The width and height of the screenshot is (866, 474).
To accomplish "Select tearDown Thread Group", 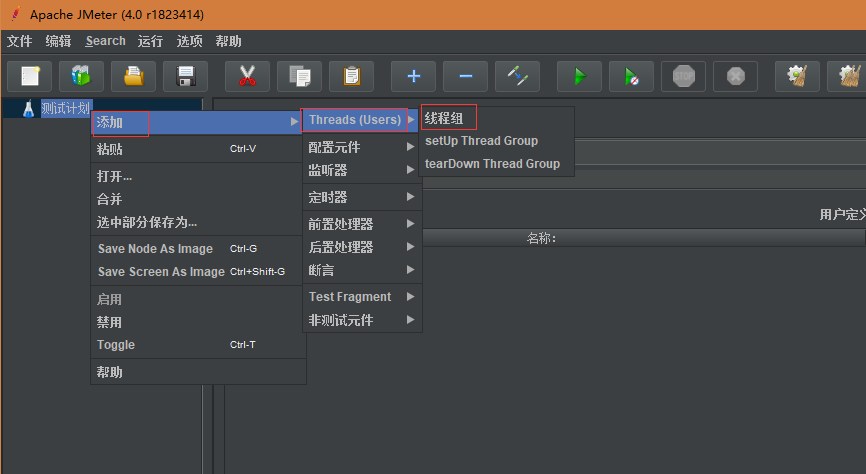I will 497,164.
